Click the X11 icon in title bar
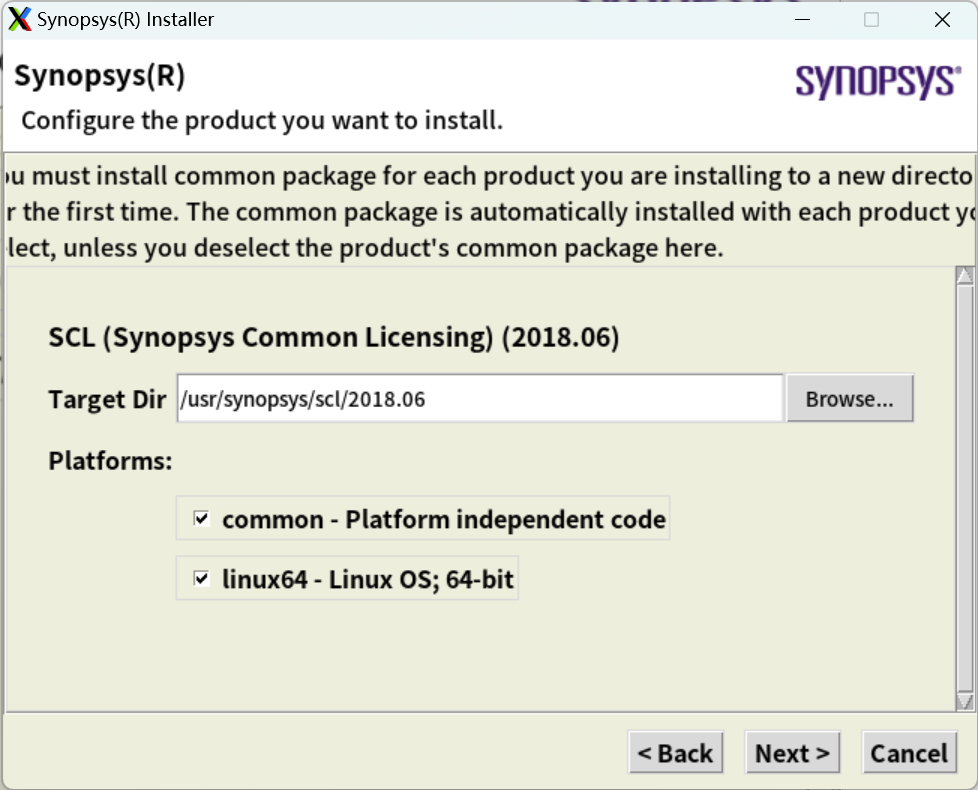The height and width of the screenshot is (790, 978). 19,19
